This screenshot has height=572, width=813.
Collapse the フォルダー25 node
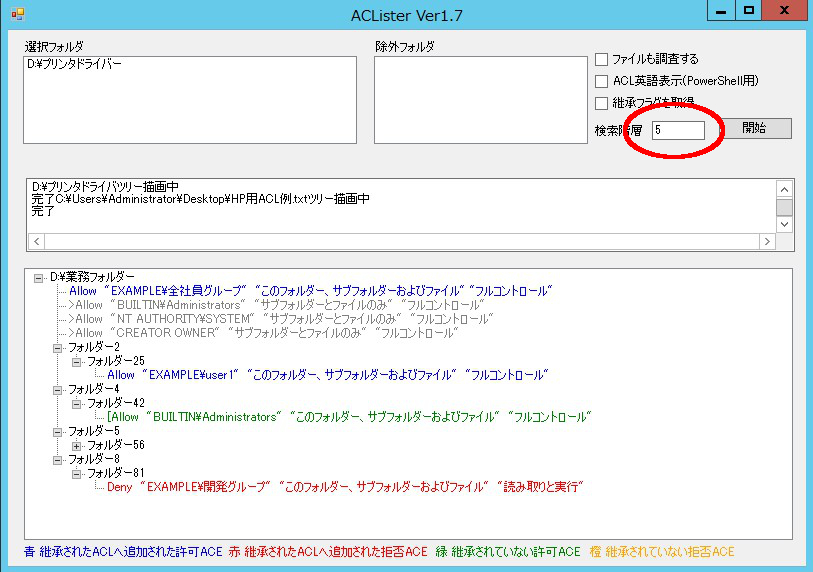pyautogui.click(x=76, y=362)
